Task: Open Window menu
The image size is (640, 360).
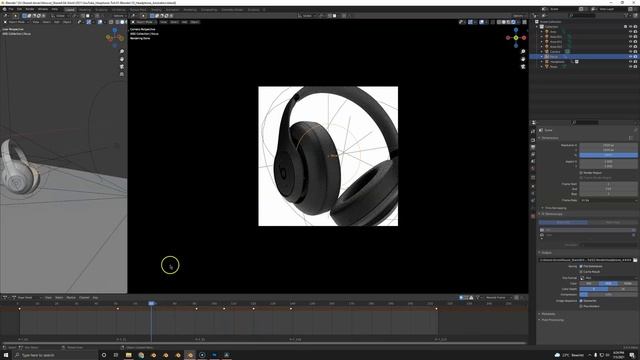Action: pyautogui.click(x=43, y=9)
